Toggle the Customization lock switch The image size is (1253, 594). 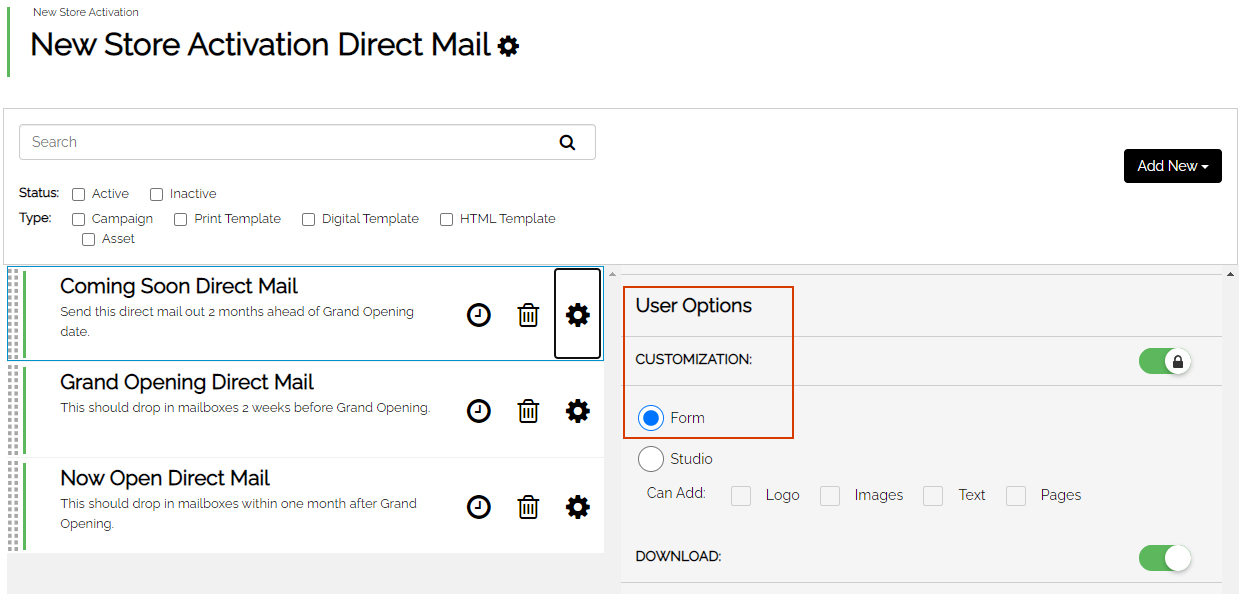coord(1165,361)
